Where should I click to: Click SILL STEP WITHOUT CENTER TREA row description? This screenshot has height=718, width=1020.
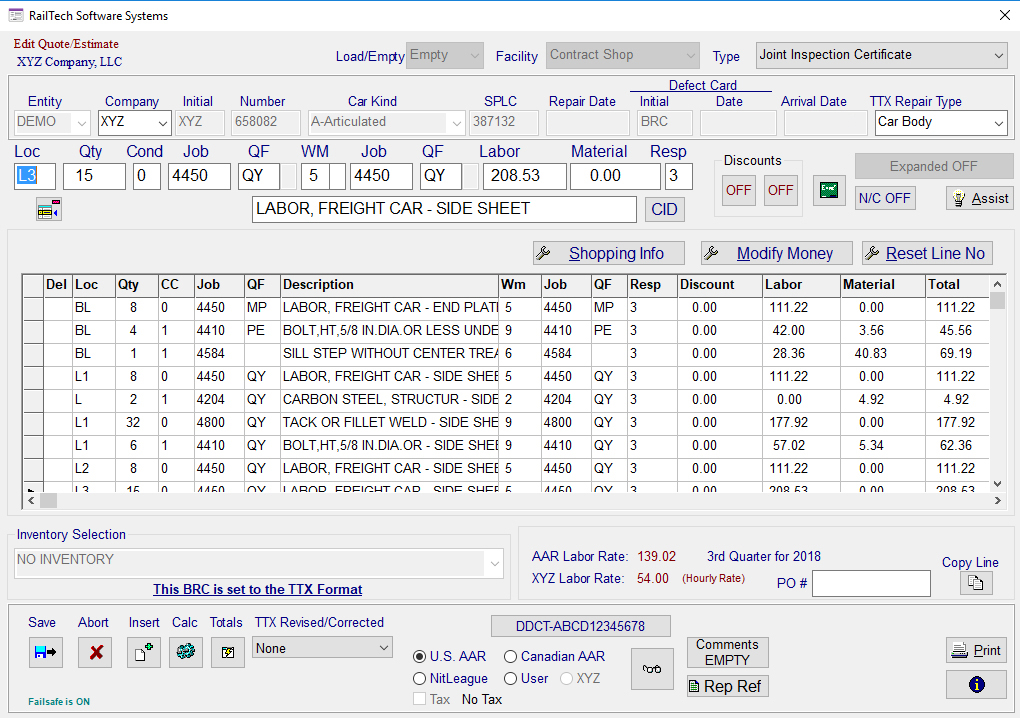click(390, 354)
